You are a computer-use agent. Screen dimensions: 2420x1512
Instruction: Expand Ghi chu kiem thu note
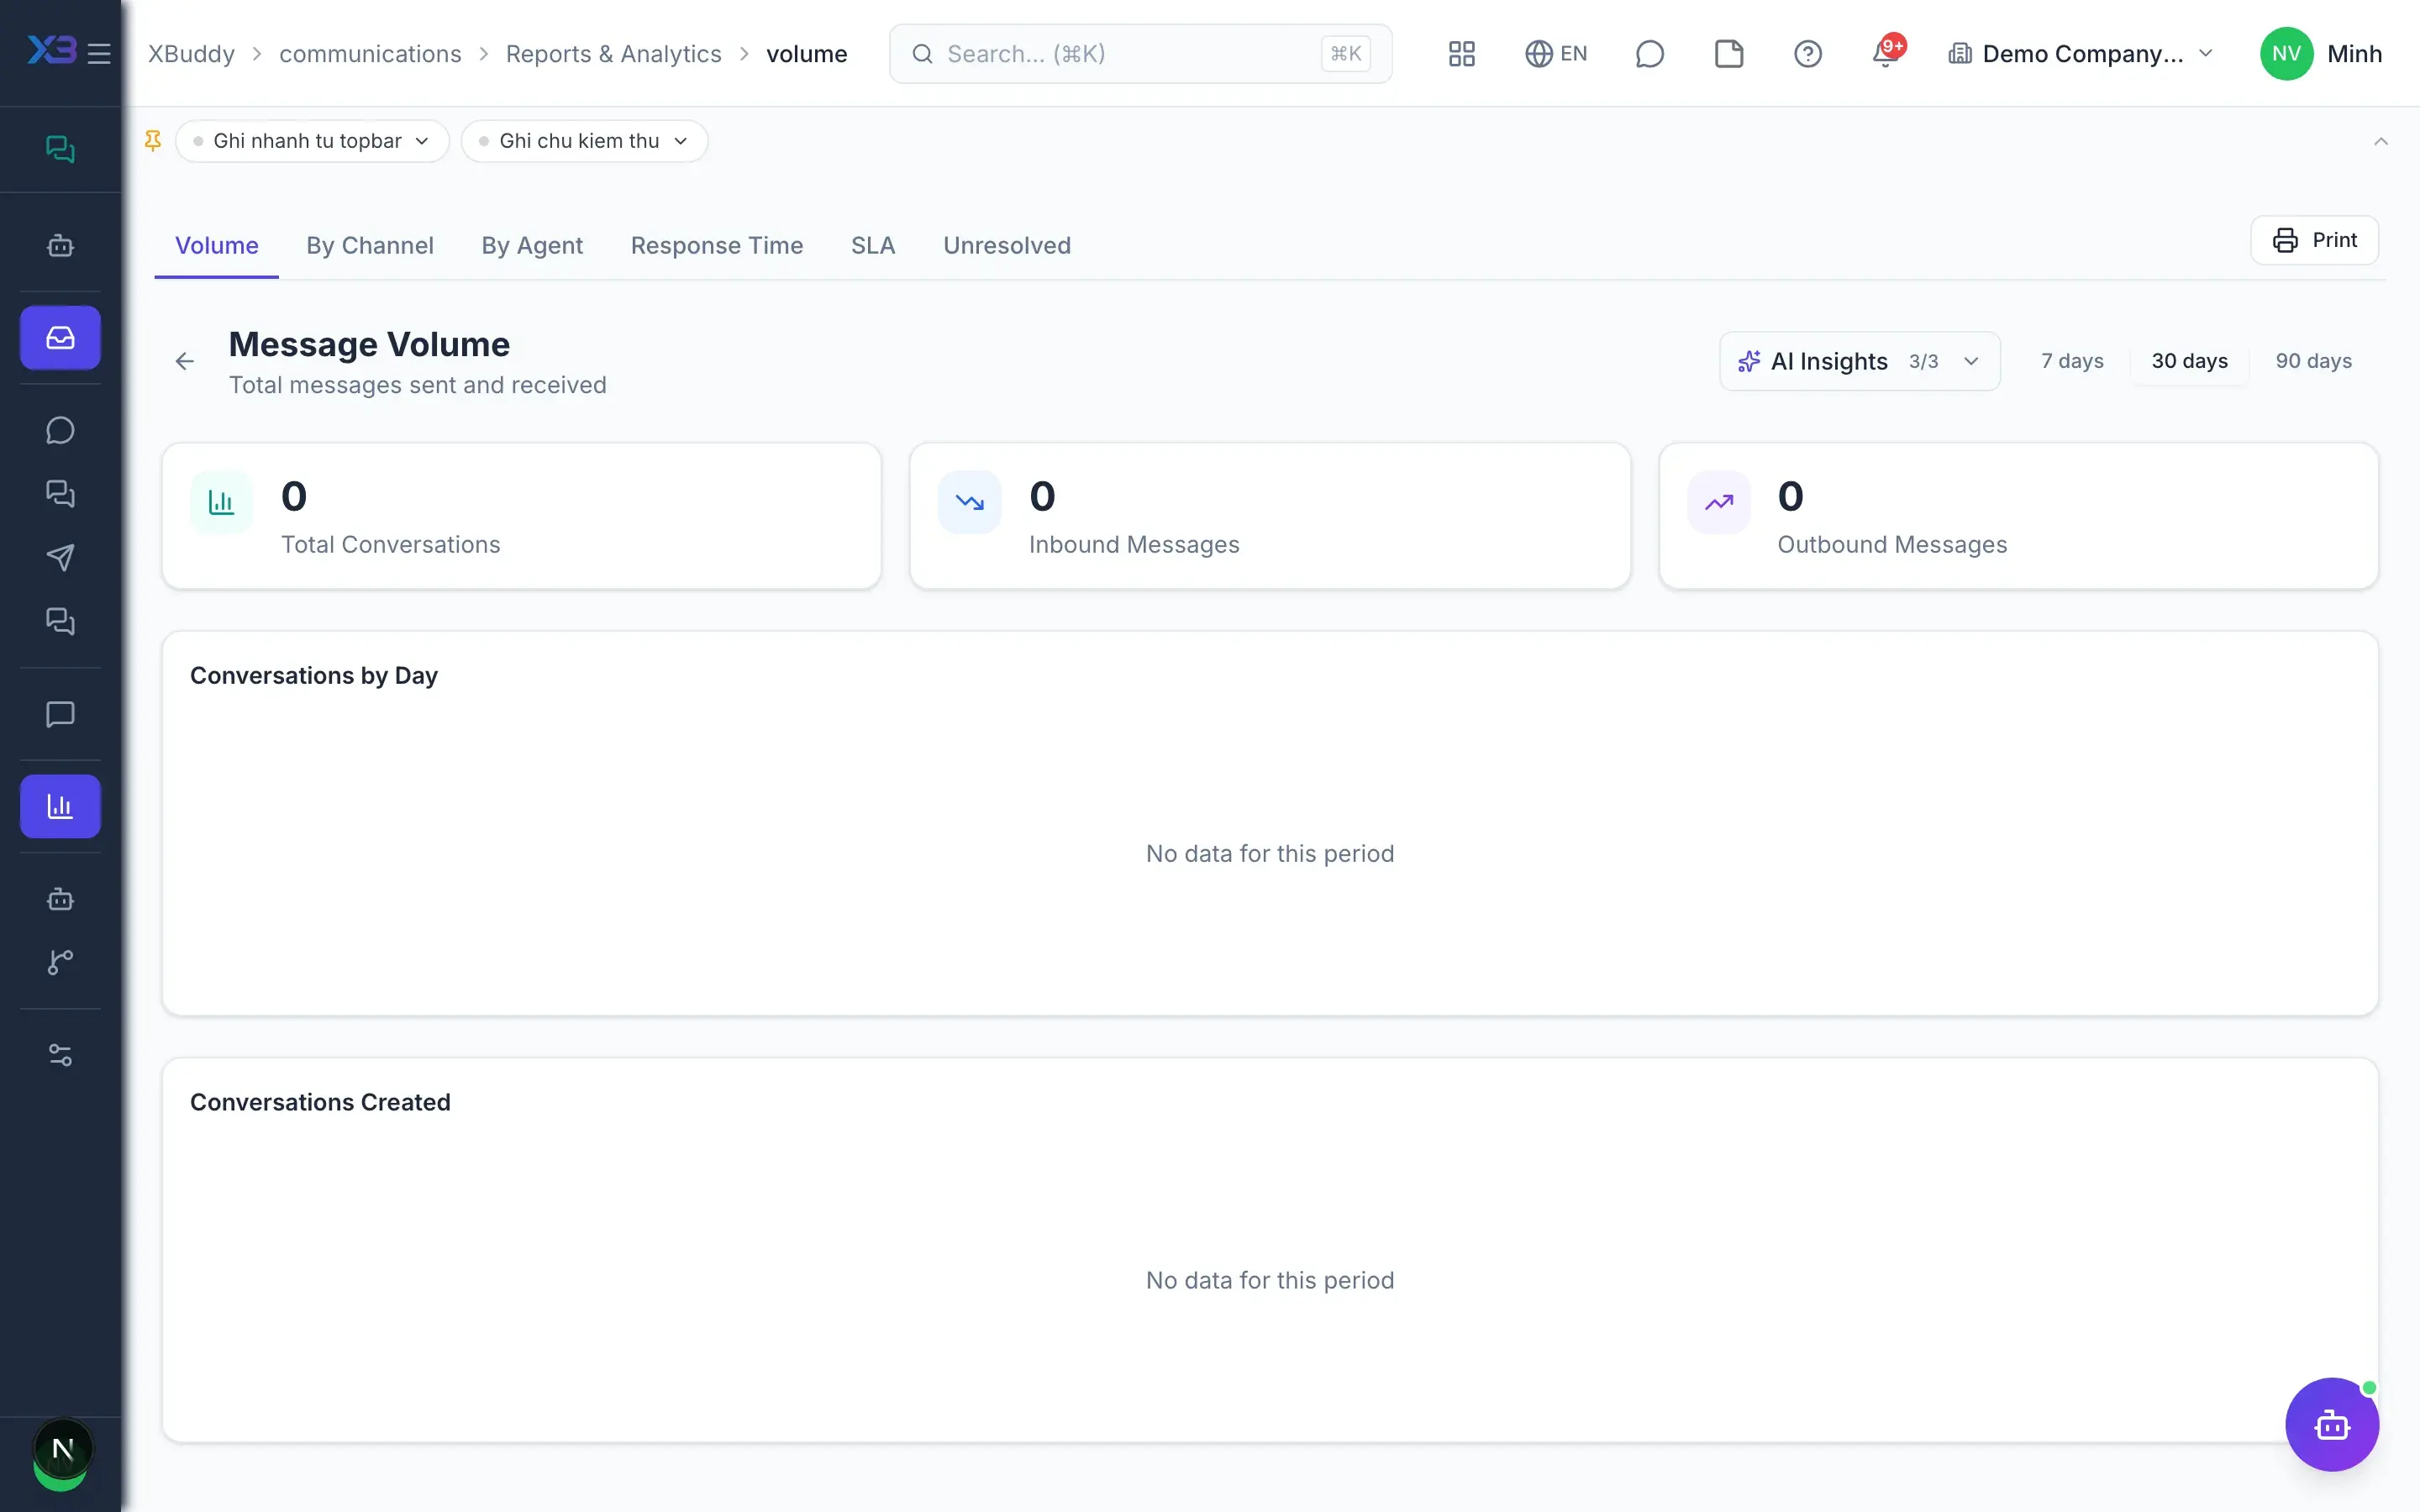pos(584,141)
